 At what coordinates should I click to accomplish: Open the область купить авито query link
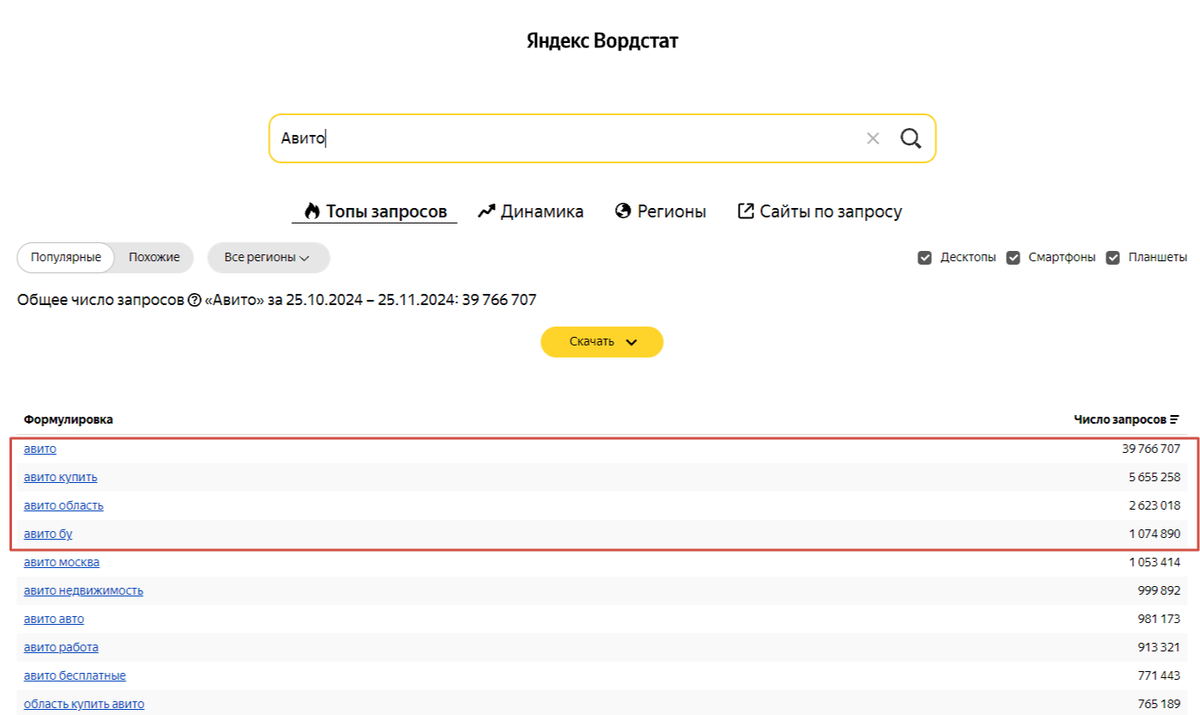coord(84,704)
